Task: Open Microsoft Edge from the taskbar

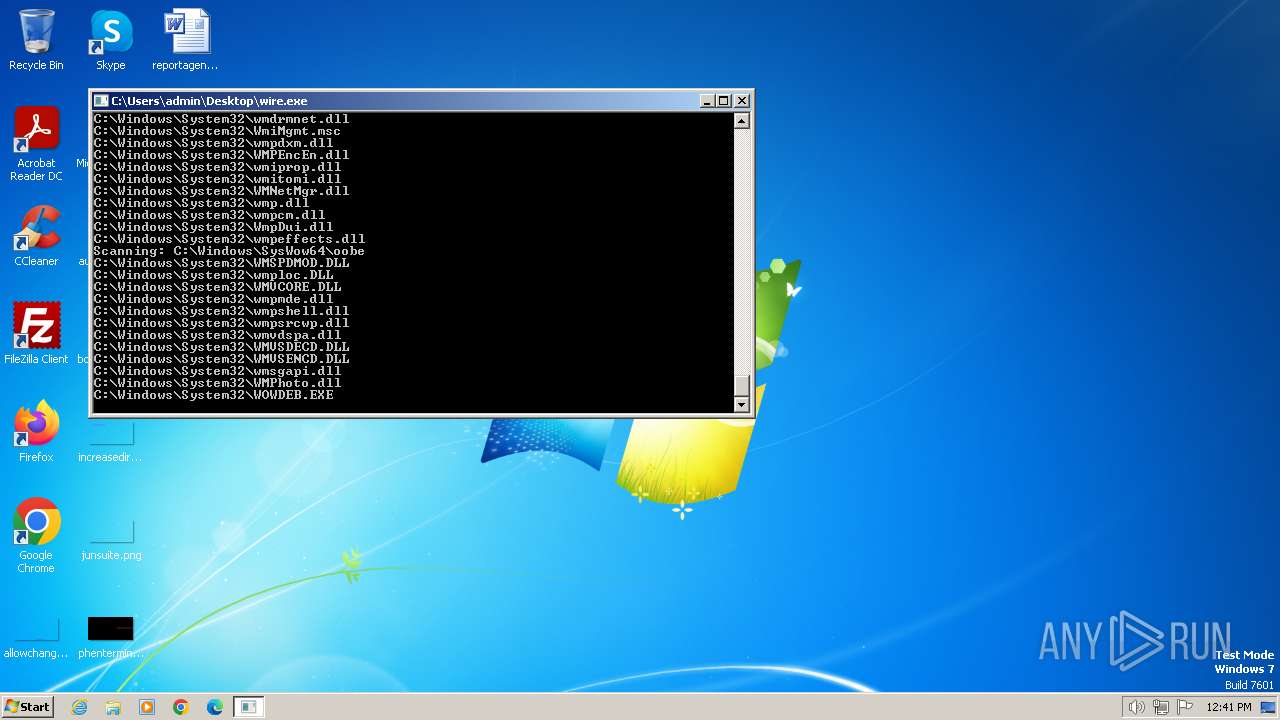Action: pyautogui.click(x=215, y=707)
